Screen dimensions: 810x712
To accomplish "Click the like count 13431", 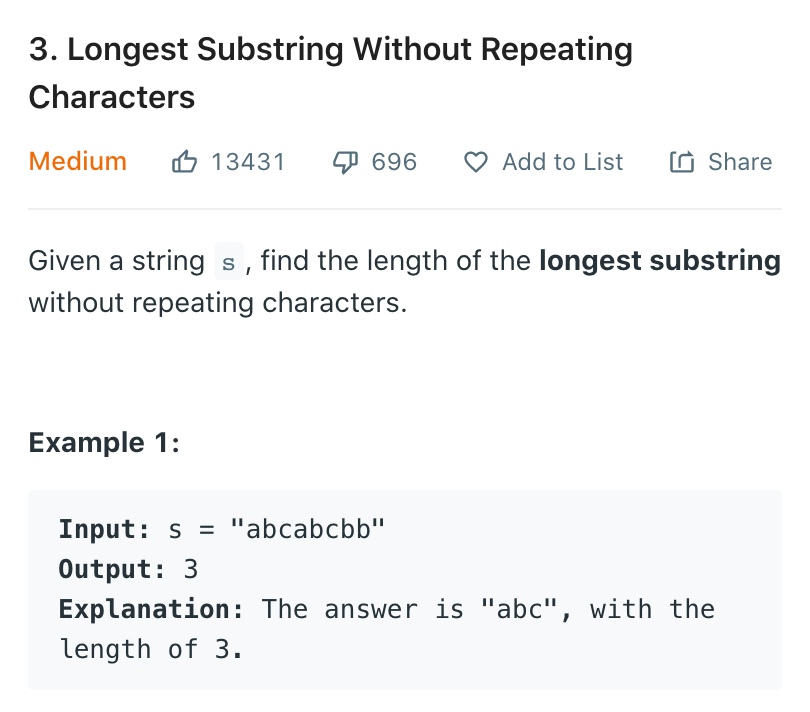I will click(x=248, y=162).
